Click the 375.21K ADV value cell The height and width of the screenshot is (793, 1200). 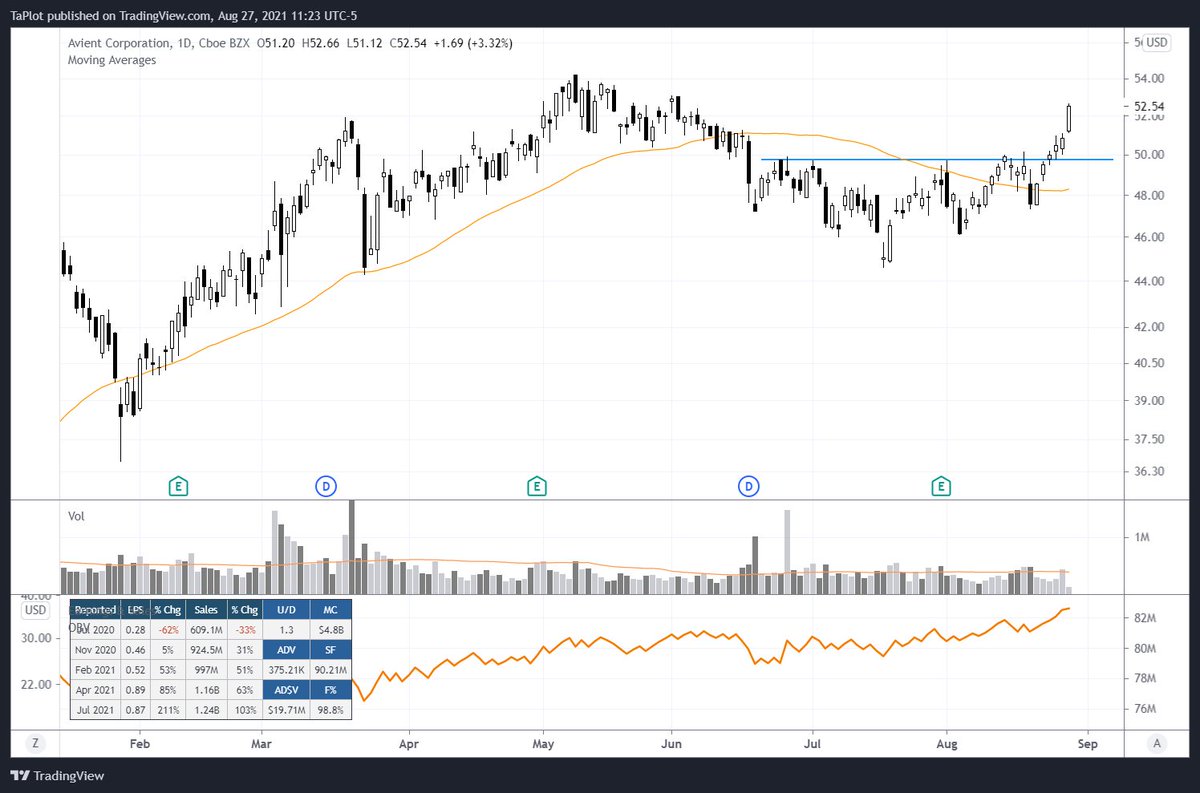pos(285,670)
